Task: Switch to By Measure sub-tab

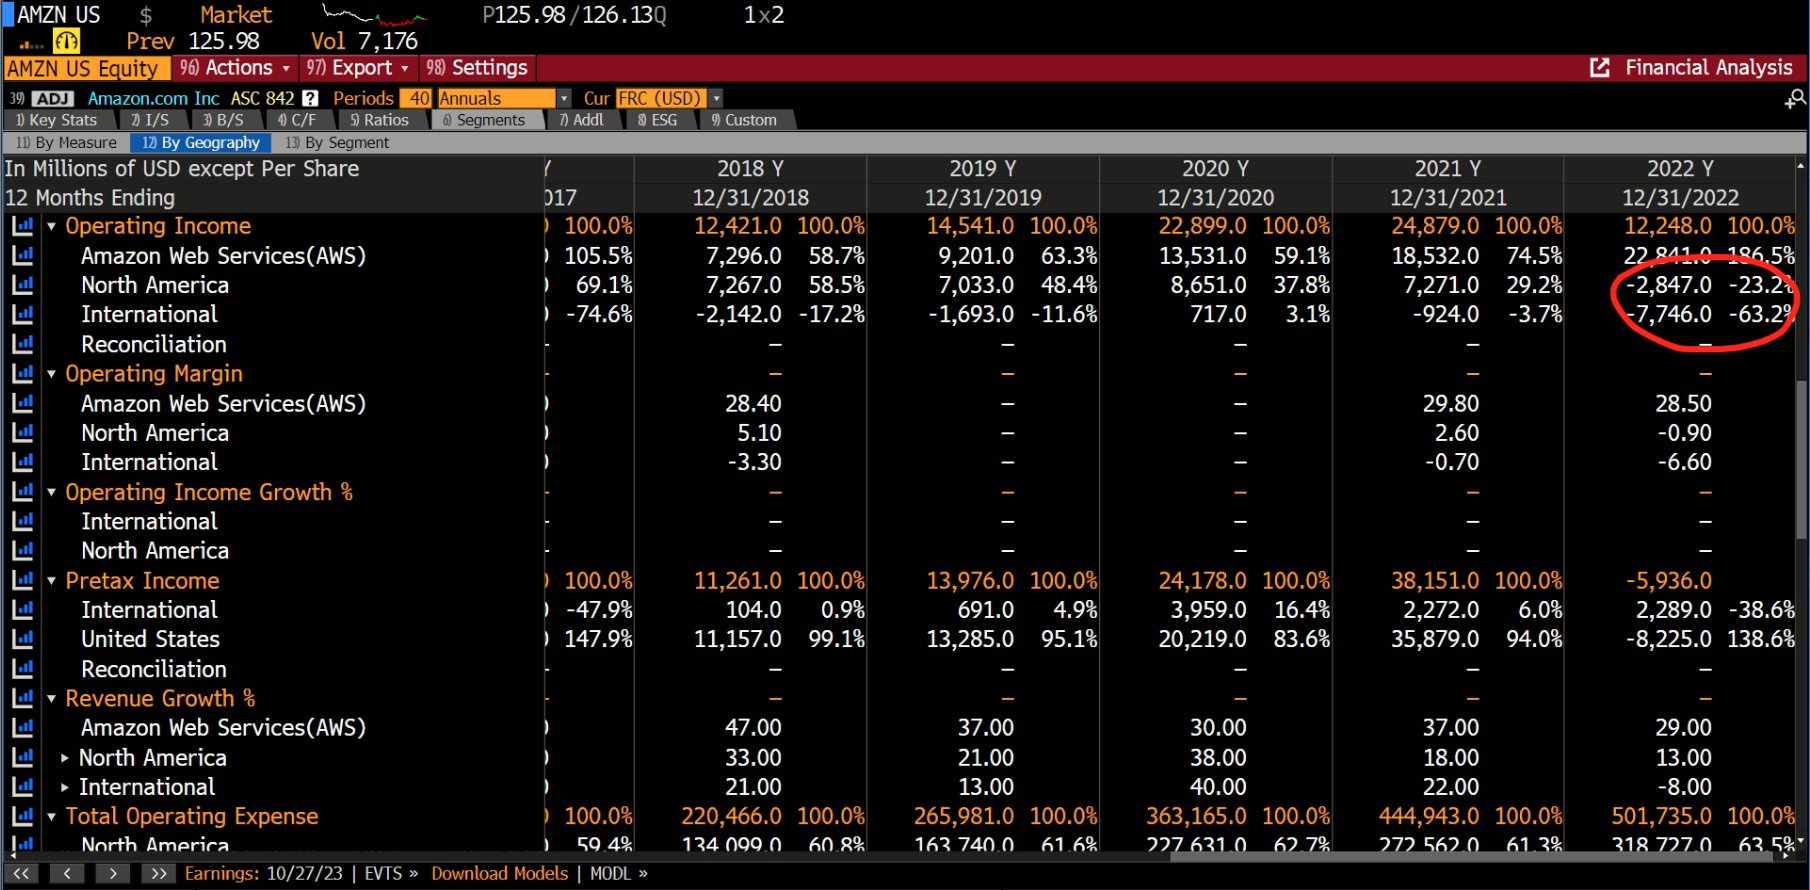Action: coord(66,143)
